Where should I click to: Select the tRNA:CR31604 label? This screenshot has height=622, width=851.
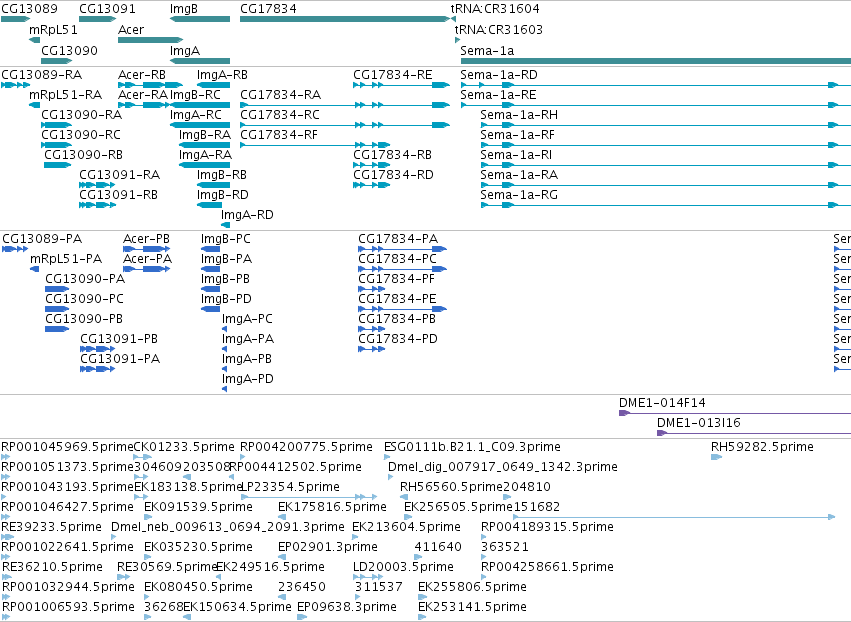point(495,9)
